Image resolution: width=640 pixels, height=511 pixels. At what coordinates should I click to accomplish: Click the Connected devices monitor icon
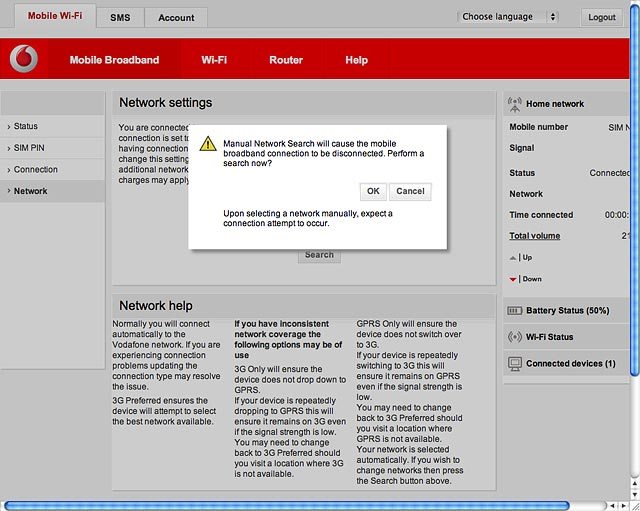point(515,363)
